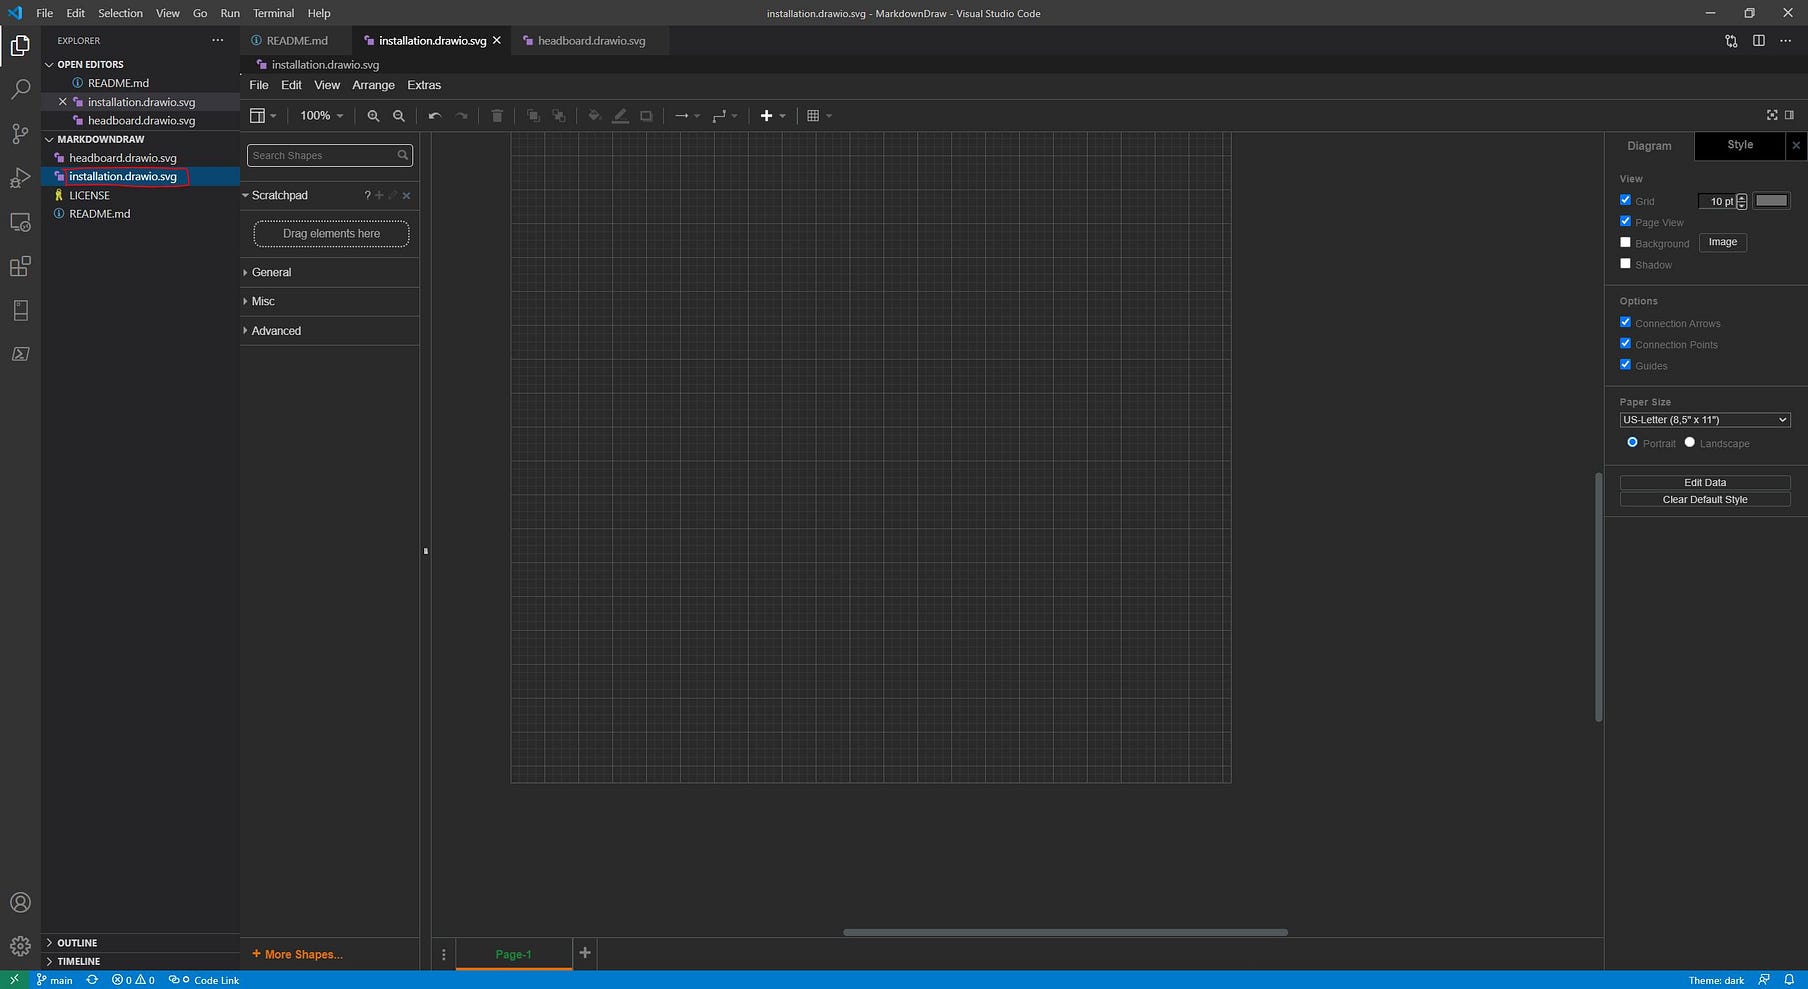Click the Undo icon in the editor toolbar
The image size is (1808, 989).
[434, 115]
